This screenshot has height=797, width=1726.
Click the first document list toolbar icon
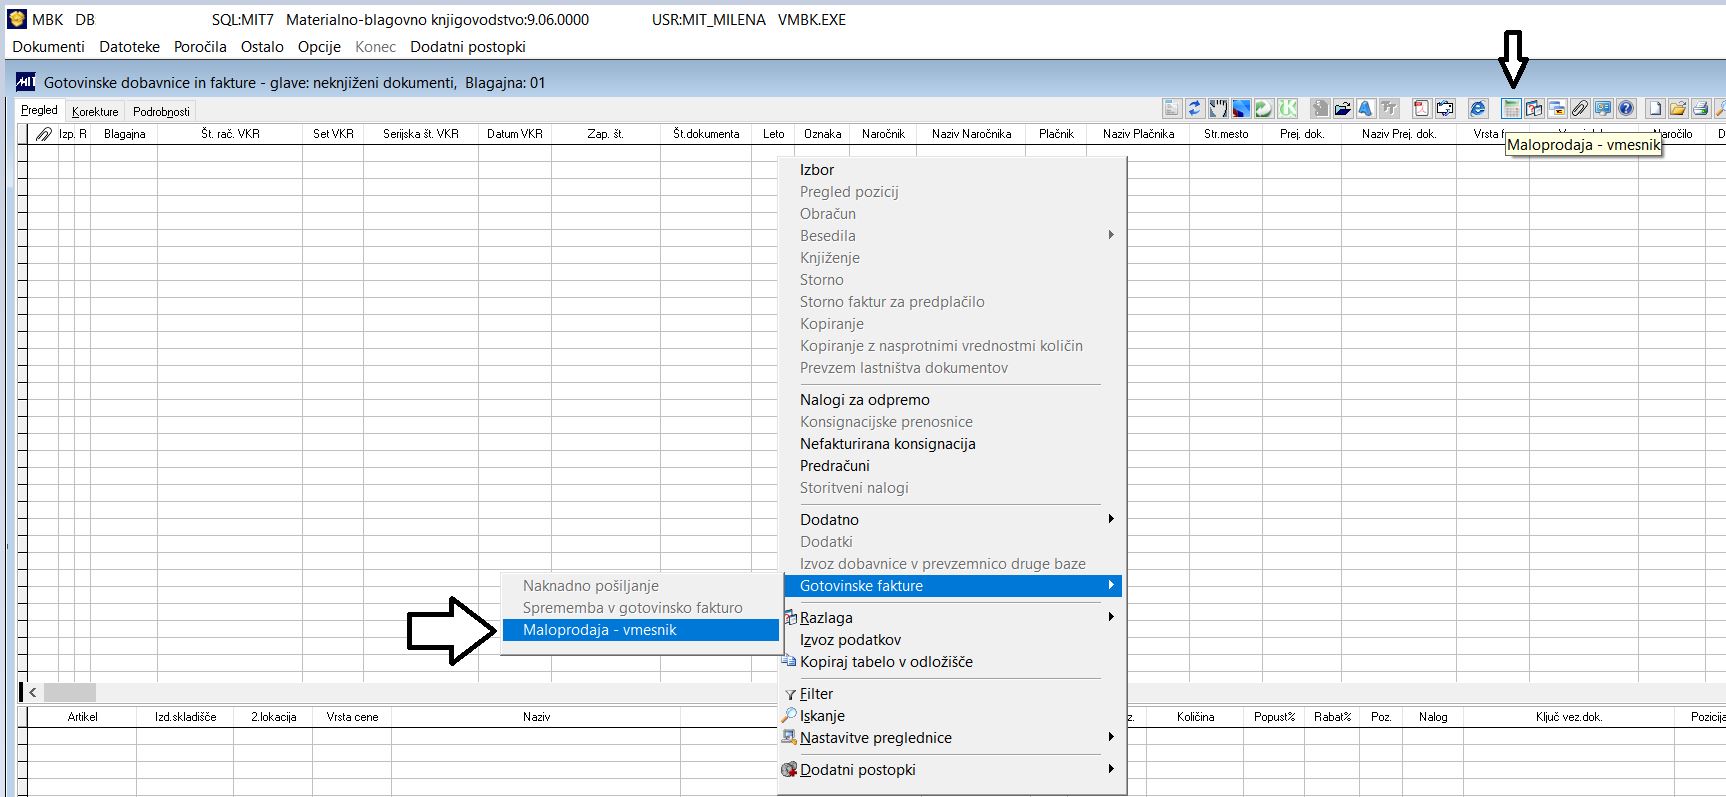(x=1172, y=108)
